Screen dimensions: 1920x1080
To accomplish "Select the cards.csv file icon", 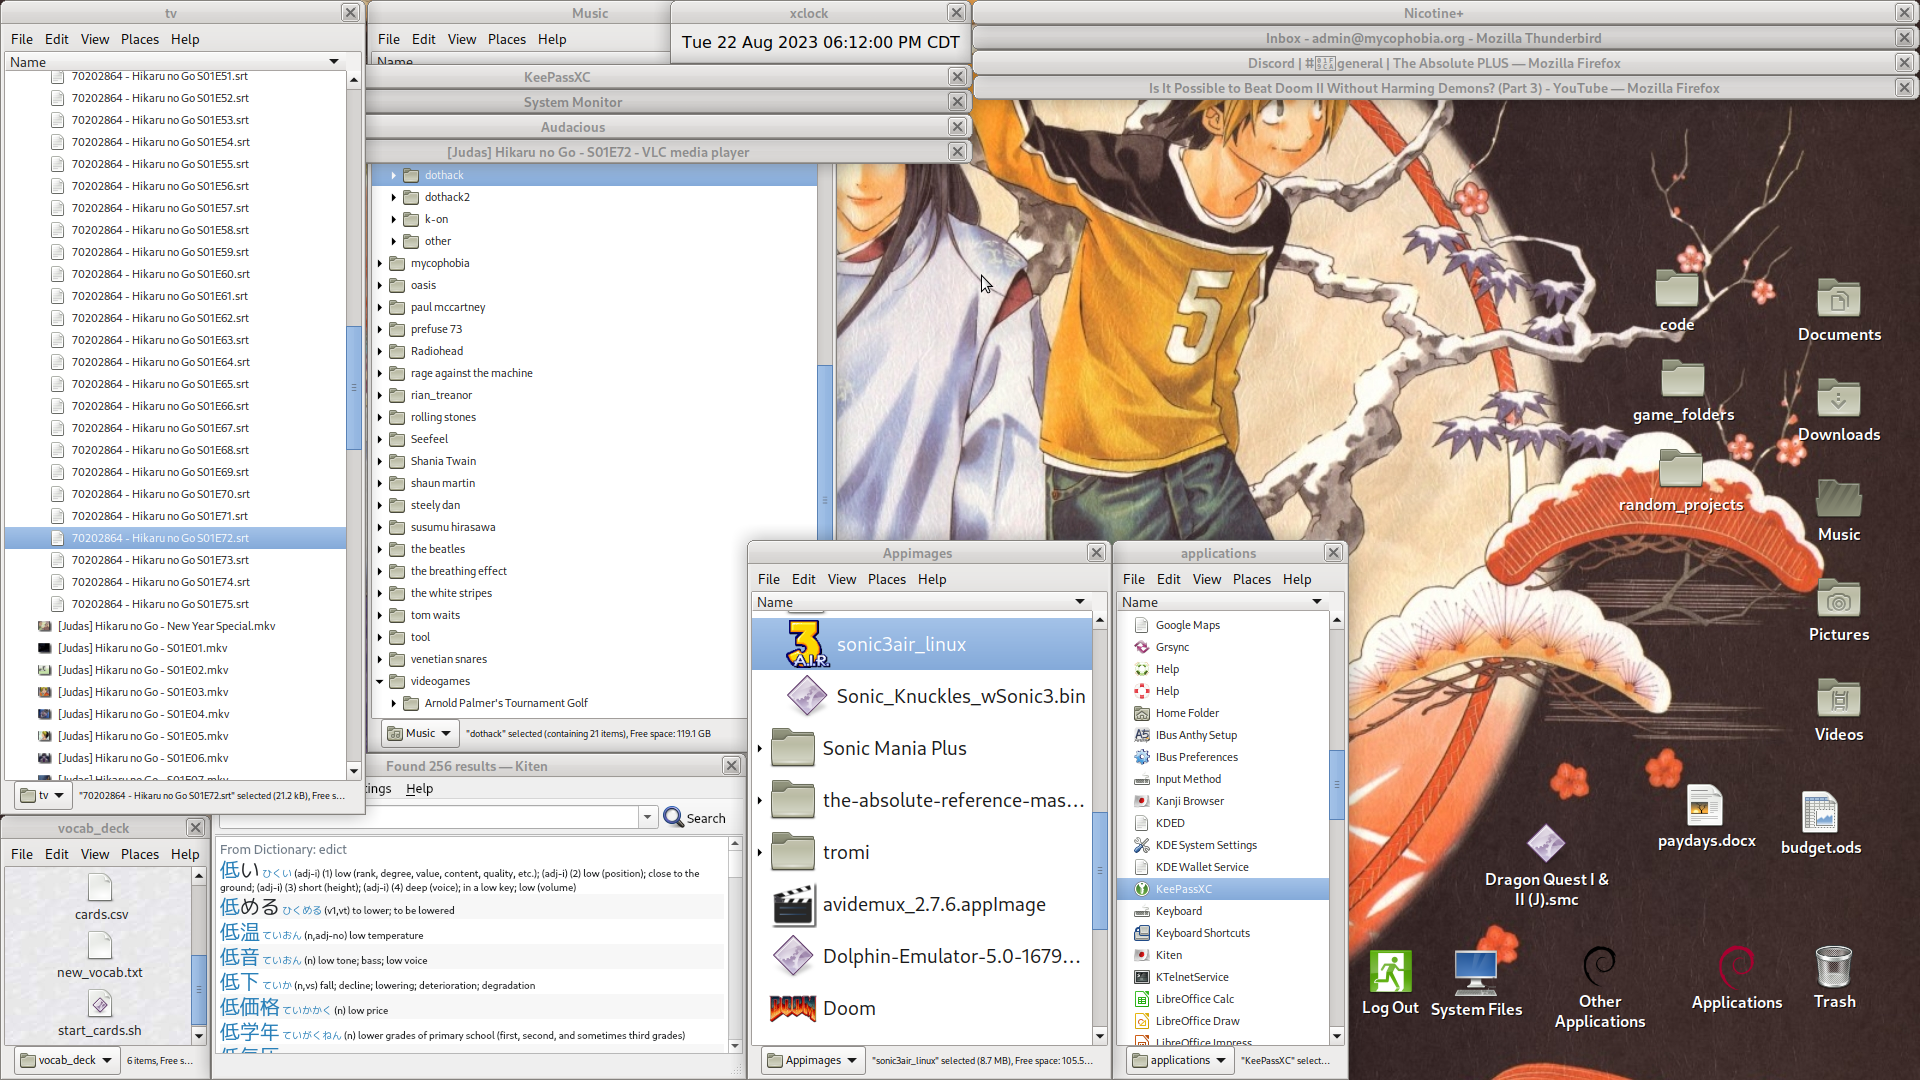I will pos(100,888).
